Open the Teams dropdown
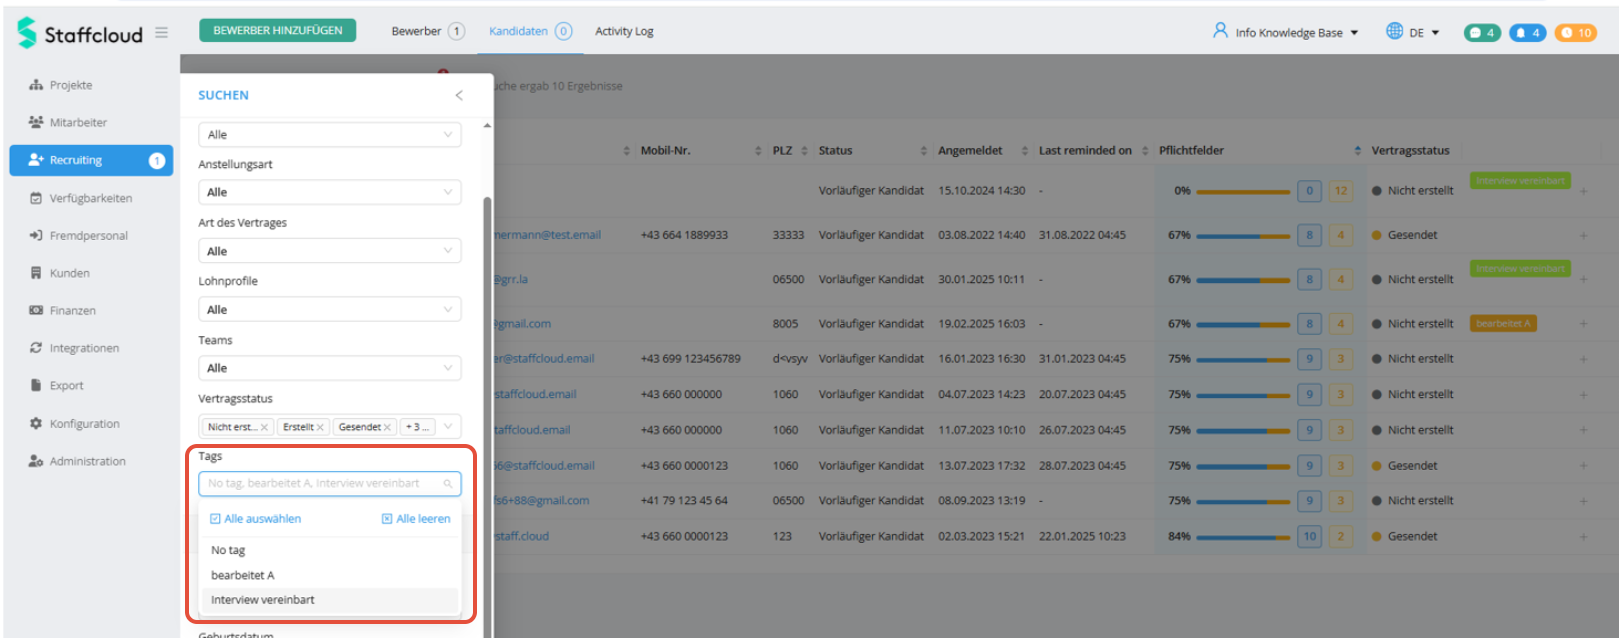 point(329,368)
